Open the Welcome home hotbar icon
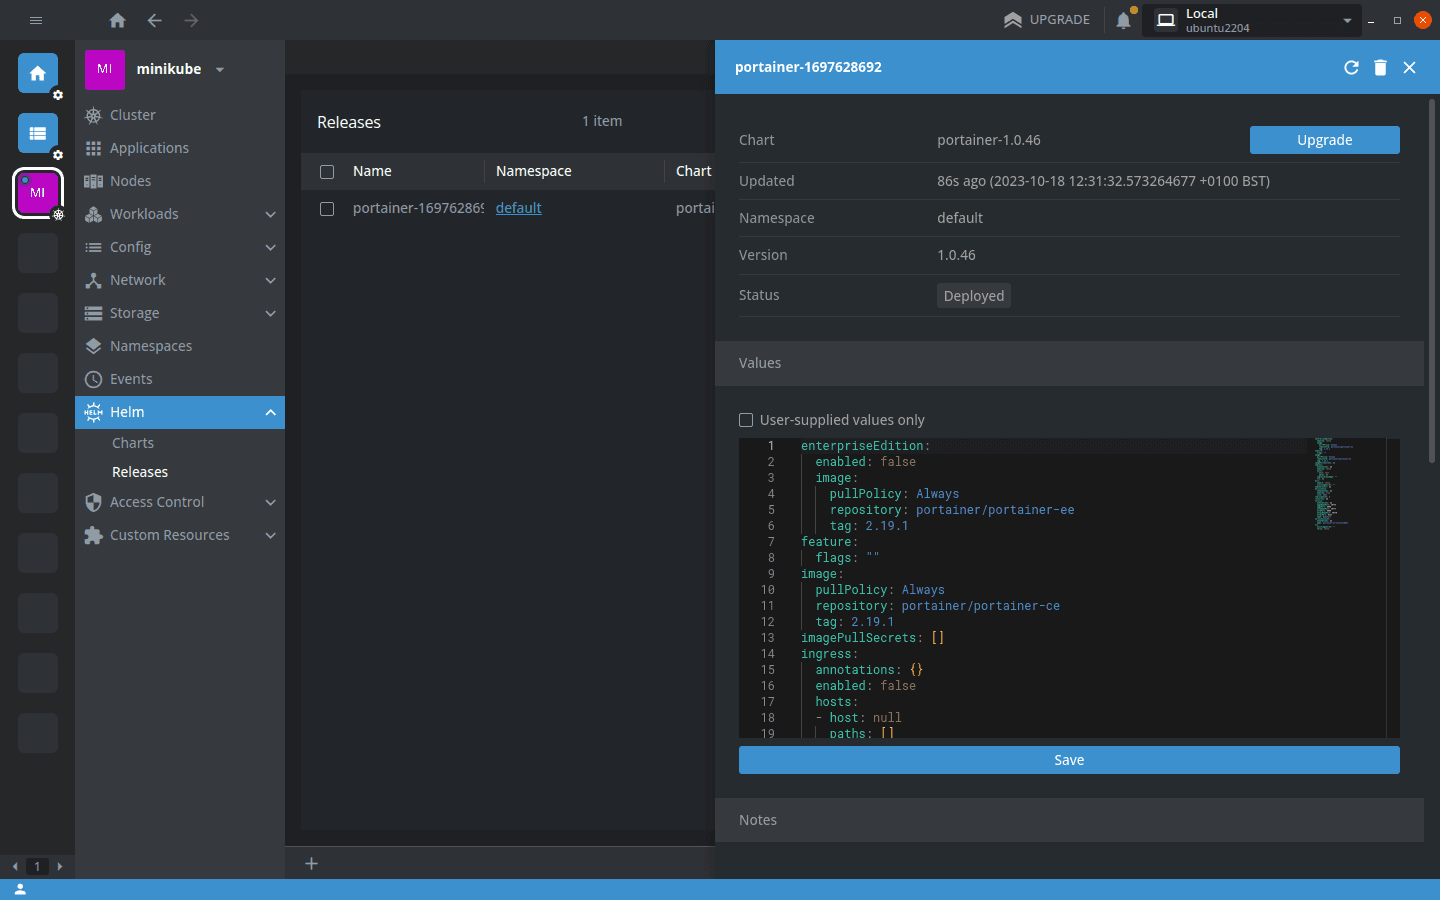 pos(38,73)
